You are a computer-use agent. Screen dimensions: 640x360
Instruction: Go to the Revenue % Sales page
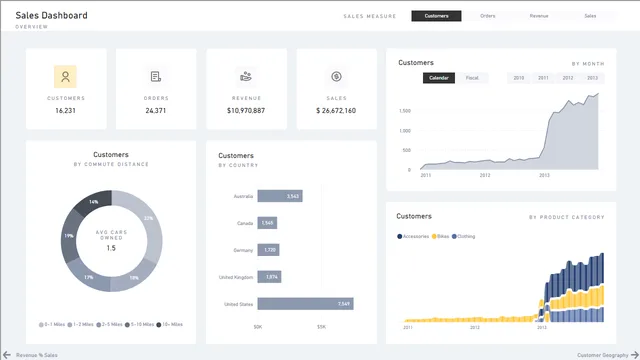37,355
